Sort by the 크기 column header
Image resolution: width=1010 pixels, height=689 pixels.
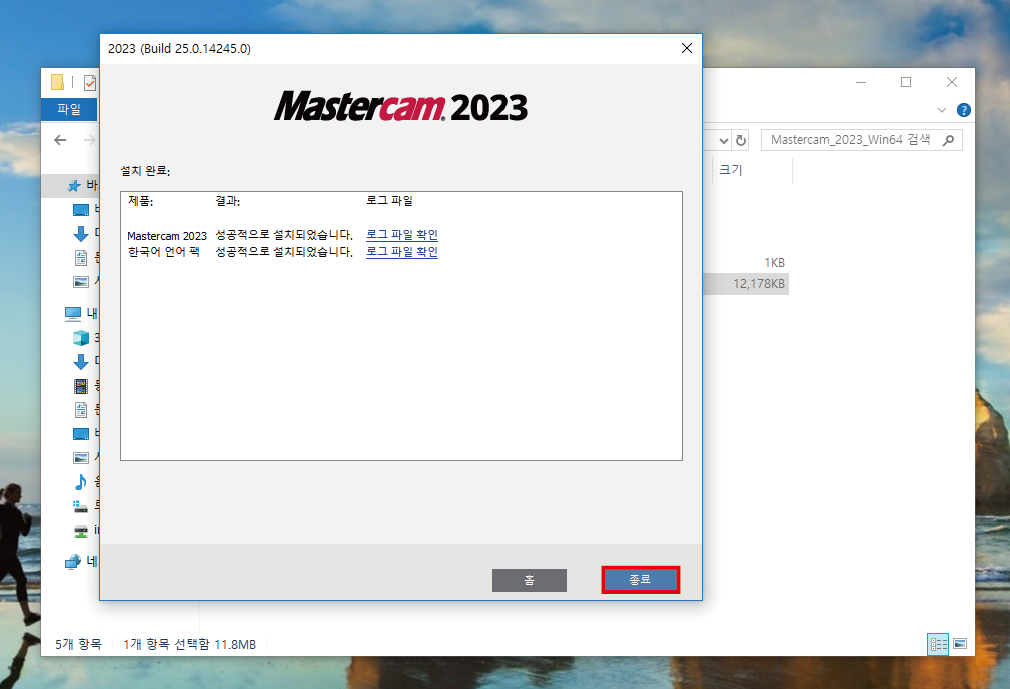pyautogui.click(x=730, y=170)
